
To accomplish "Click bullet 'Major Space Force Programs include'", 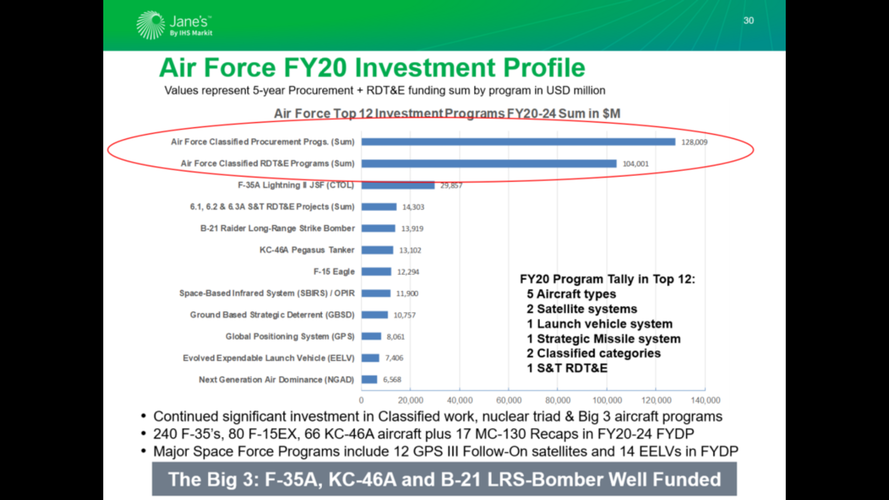I will [x=446, y=452].
